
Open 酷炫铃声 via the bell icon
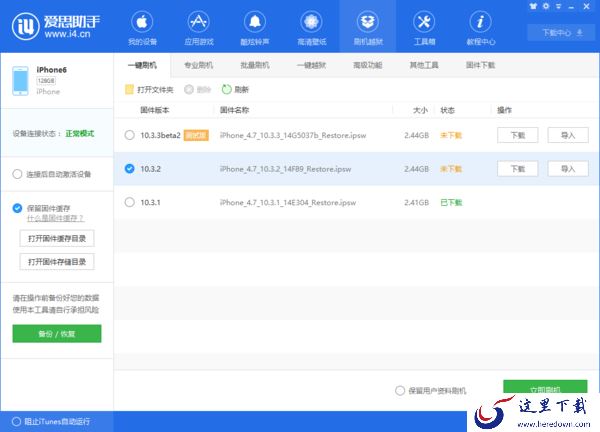click(x=255, y=22)
